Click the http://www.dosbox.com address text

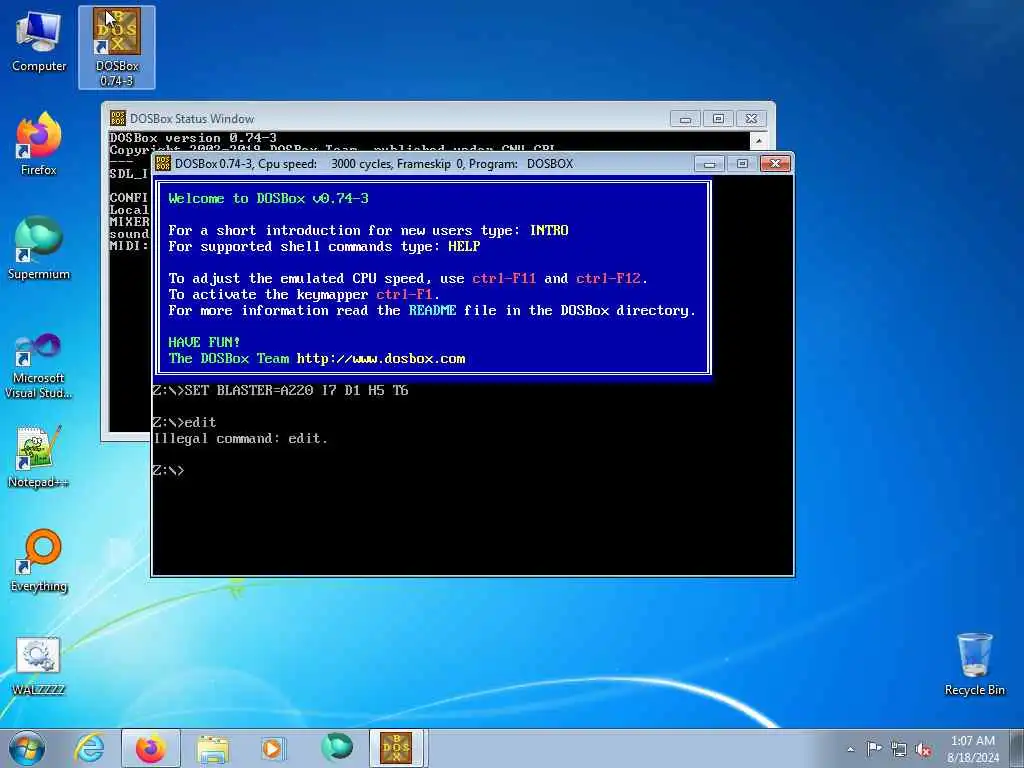pos(381,359)
